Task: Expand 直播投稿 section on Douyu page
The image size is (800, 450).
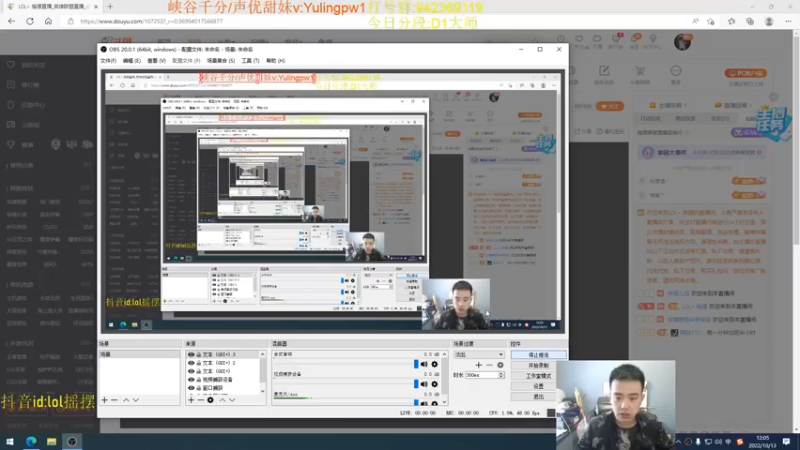Action: 733,105
